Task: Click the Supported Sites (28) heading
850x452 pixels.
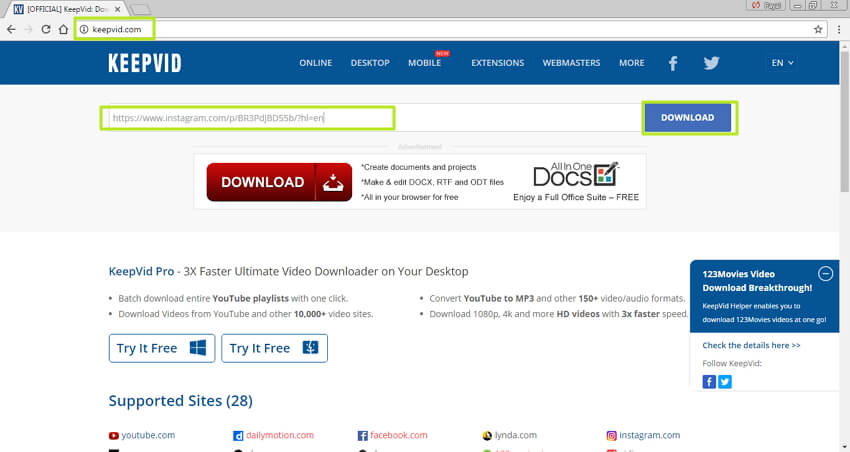Action: coord(181,401)
